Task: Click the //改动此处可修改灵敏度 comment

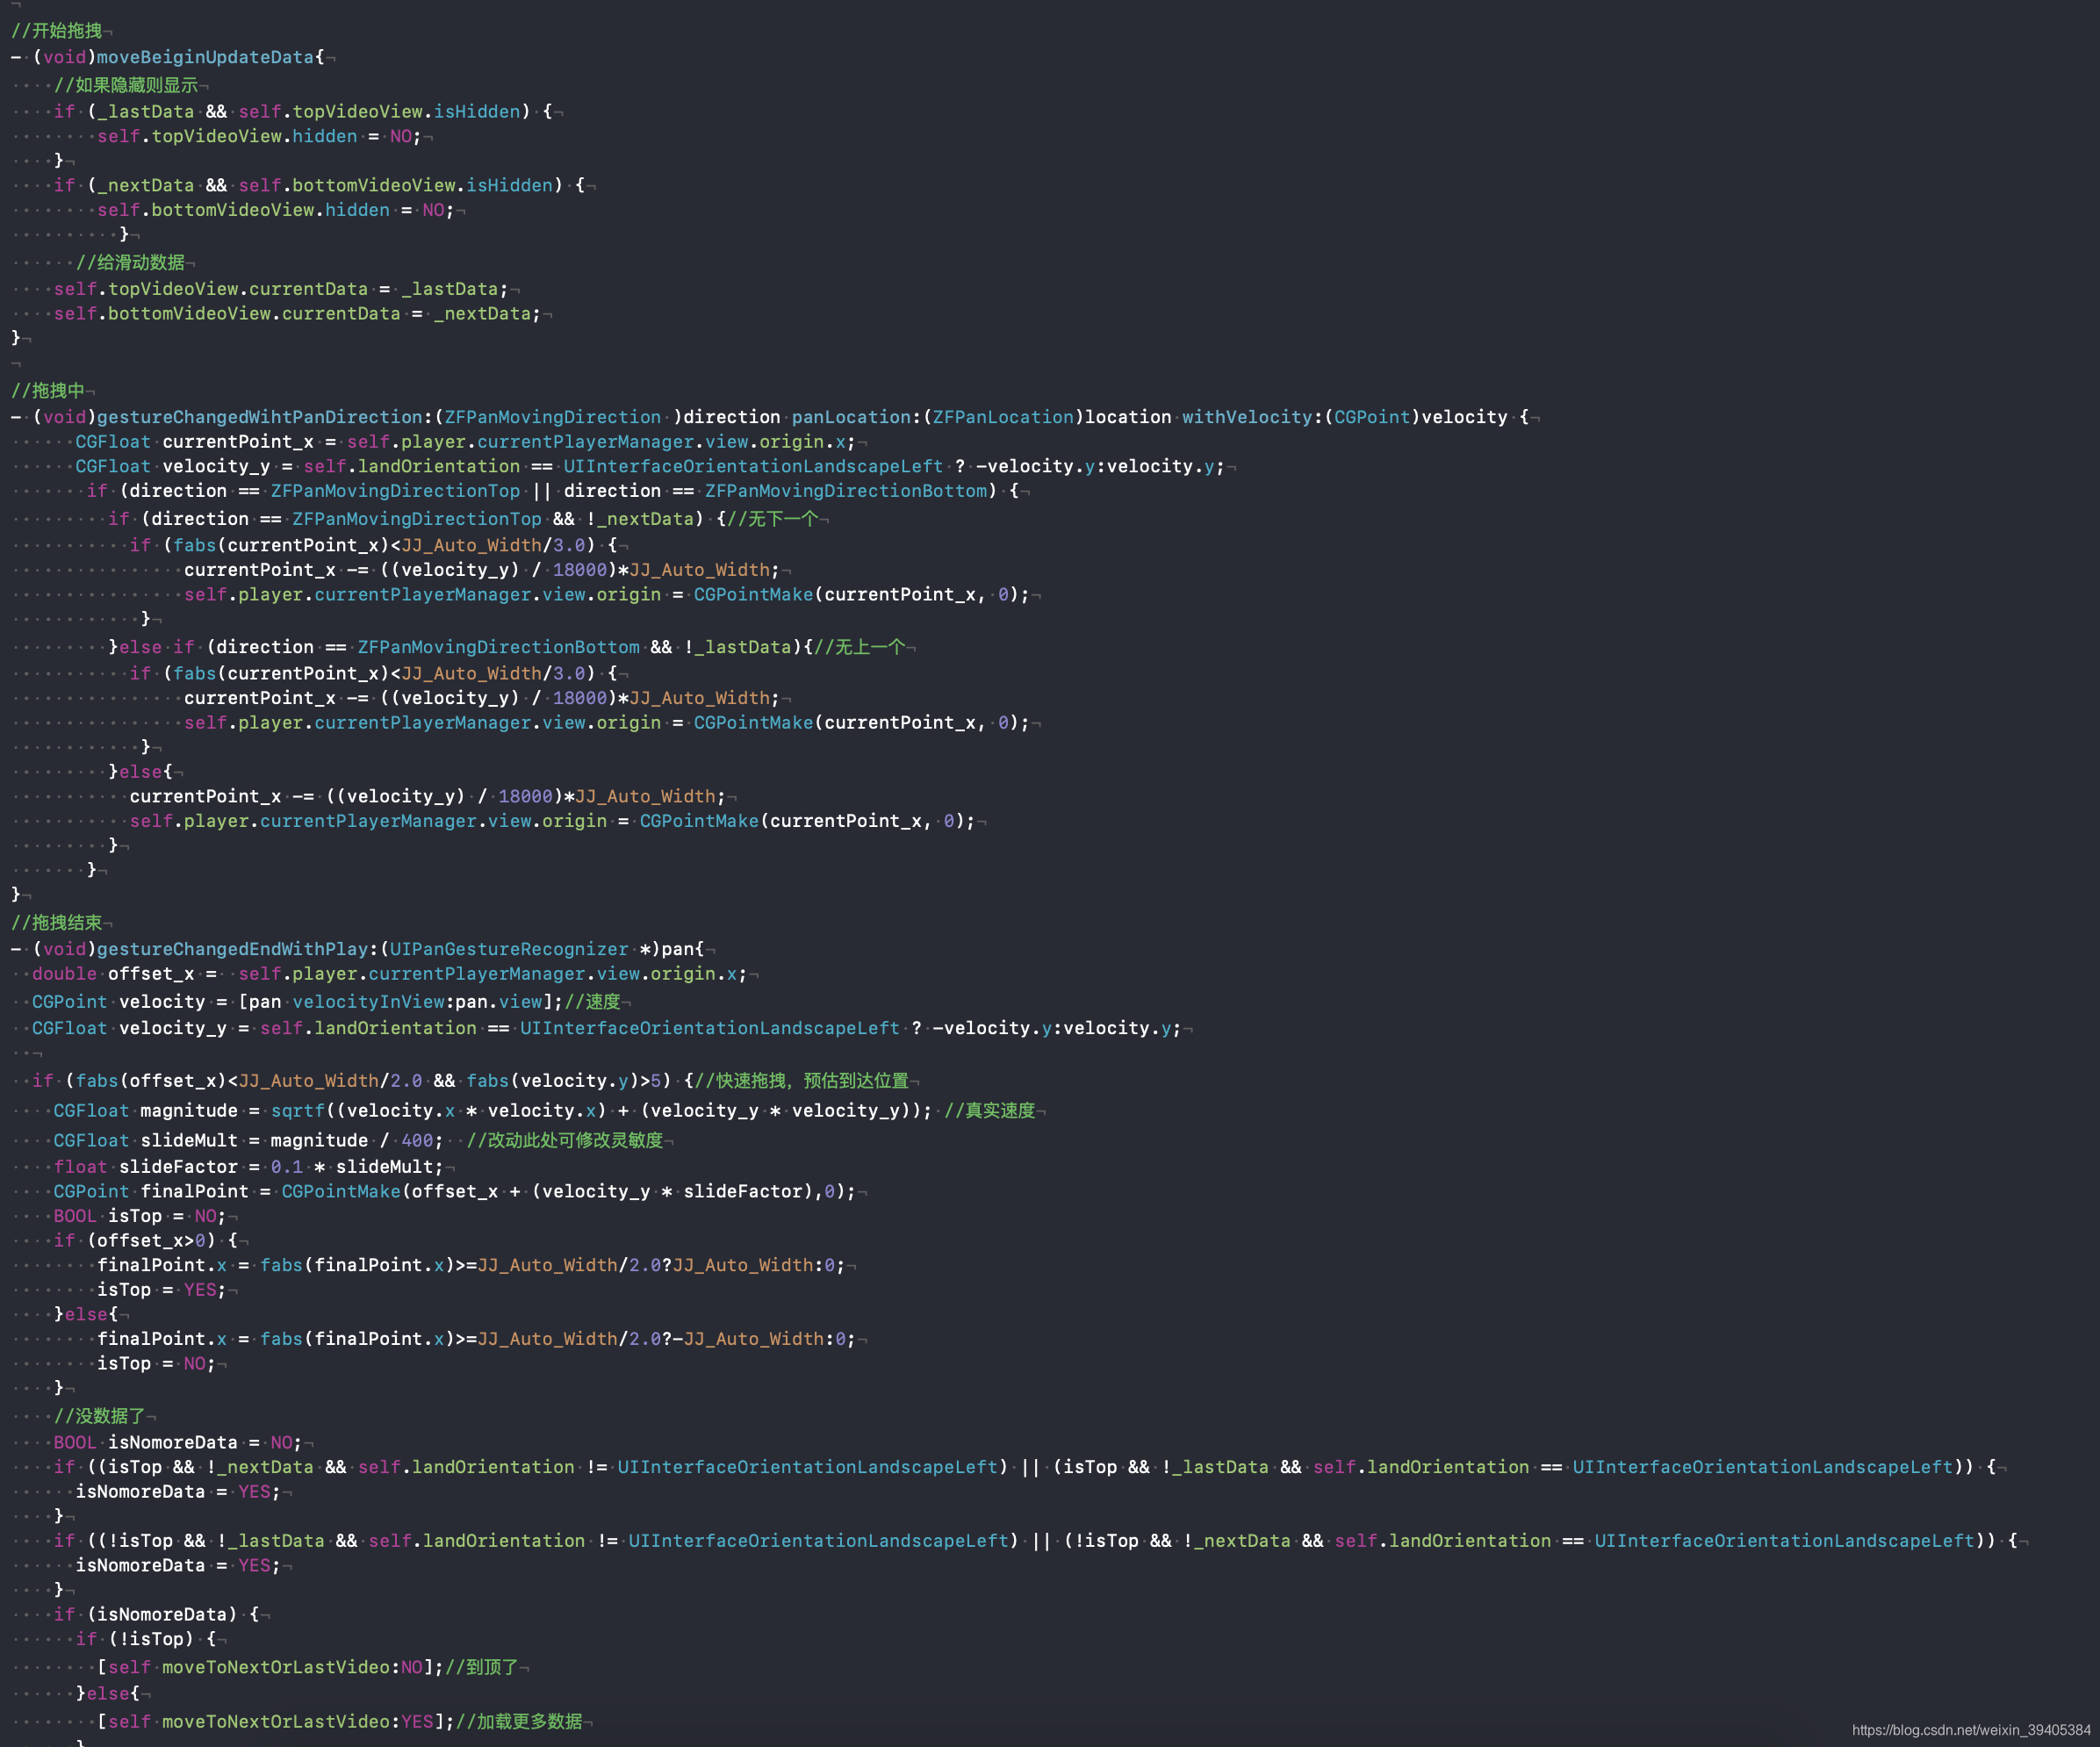Action: click(565, 1140)
